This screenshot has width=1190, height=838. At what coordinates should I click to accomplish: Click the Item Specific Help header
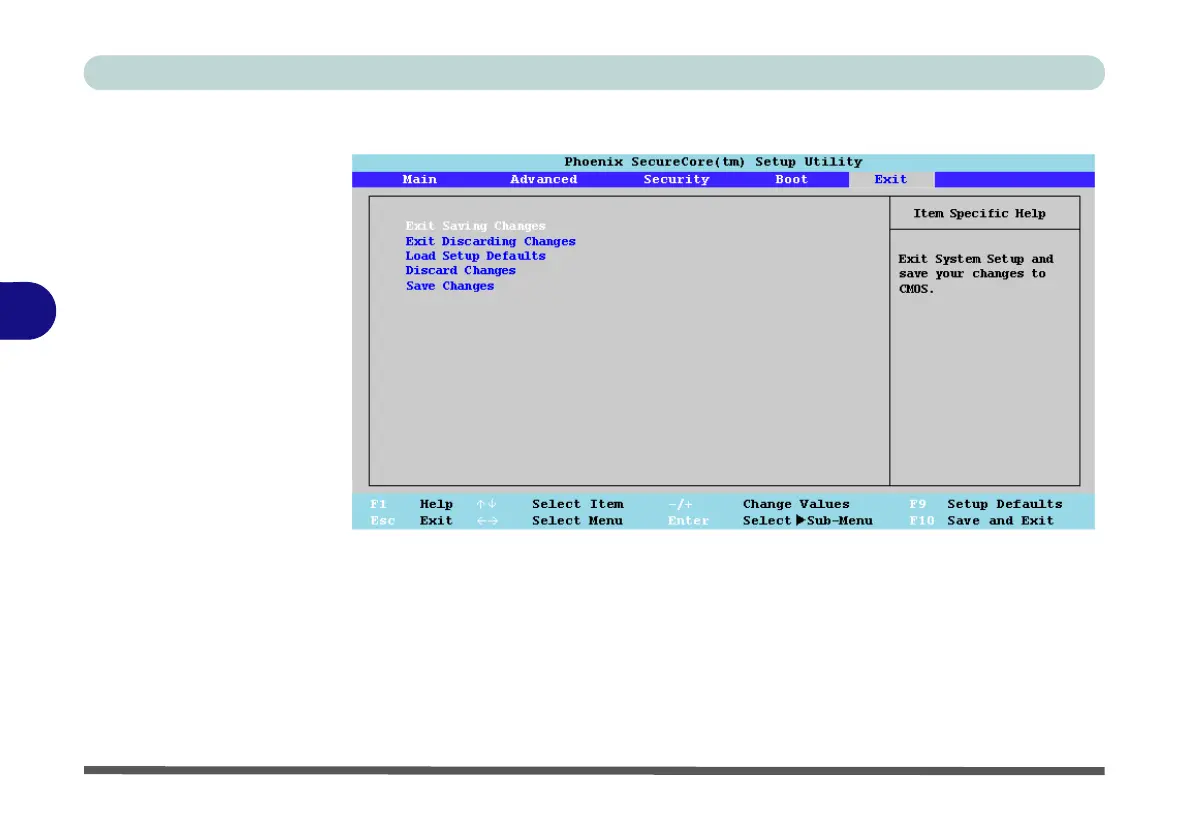[979, 214]
